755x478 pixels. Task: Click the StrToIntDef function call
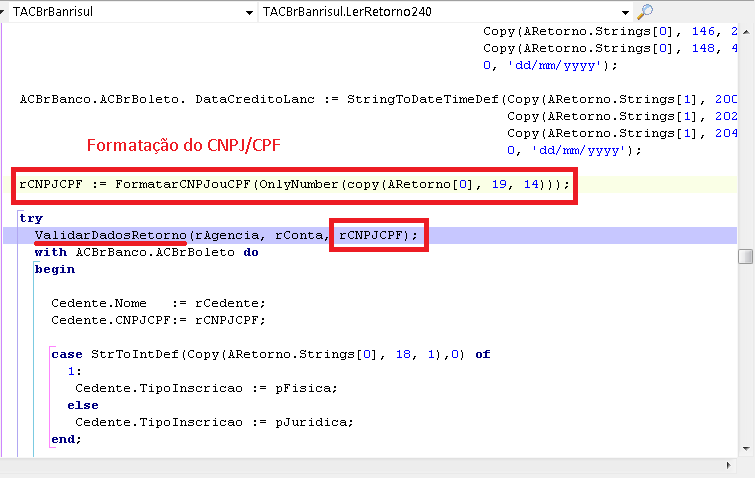click(x=134, y=354)
